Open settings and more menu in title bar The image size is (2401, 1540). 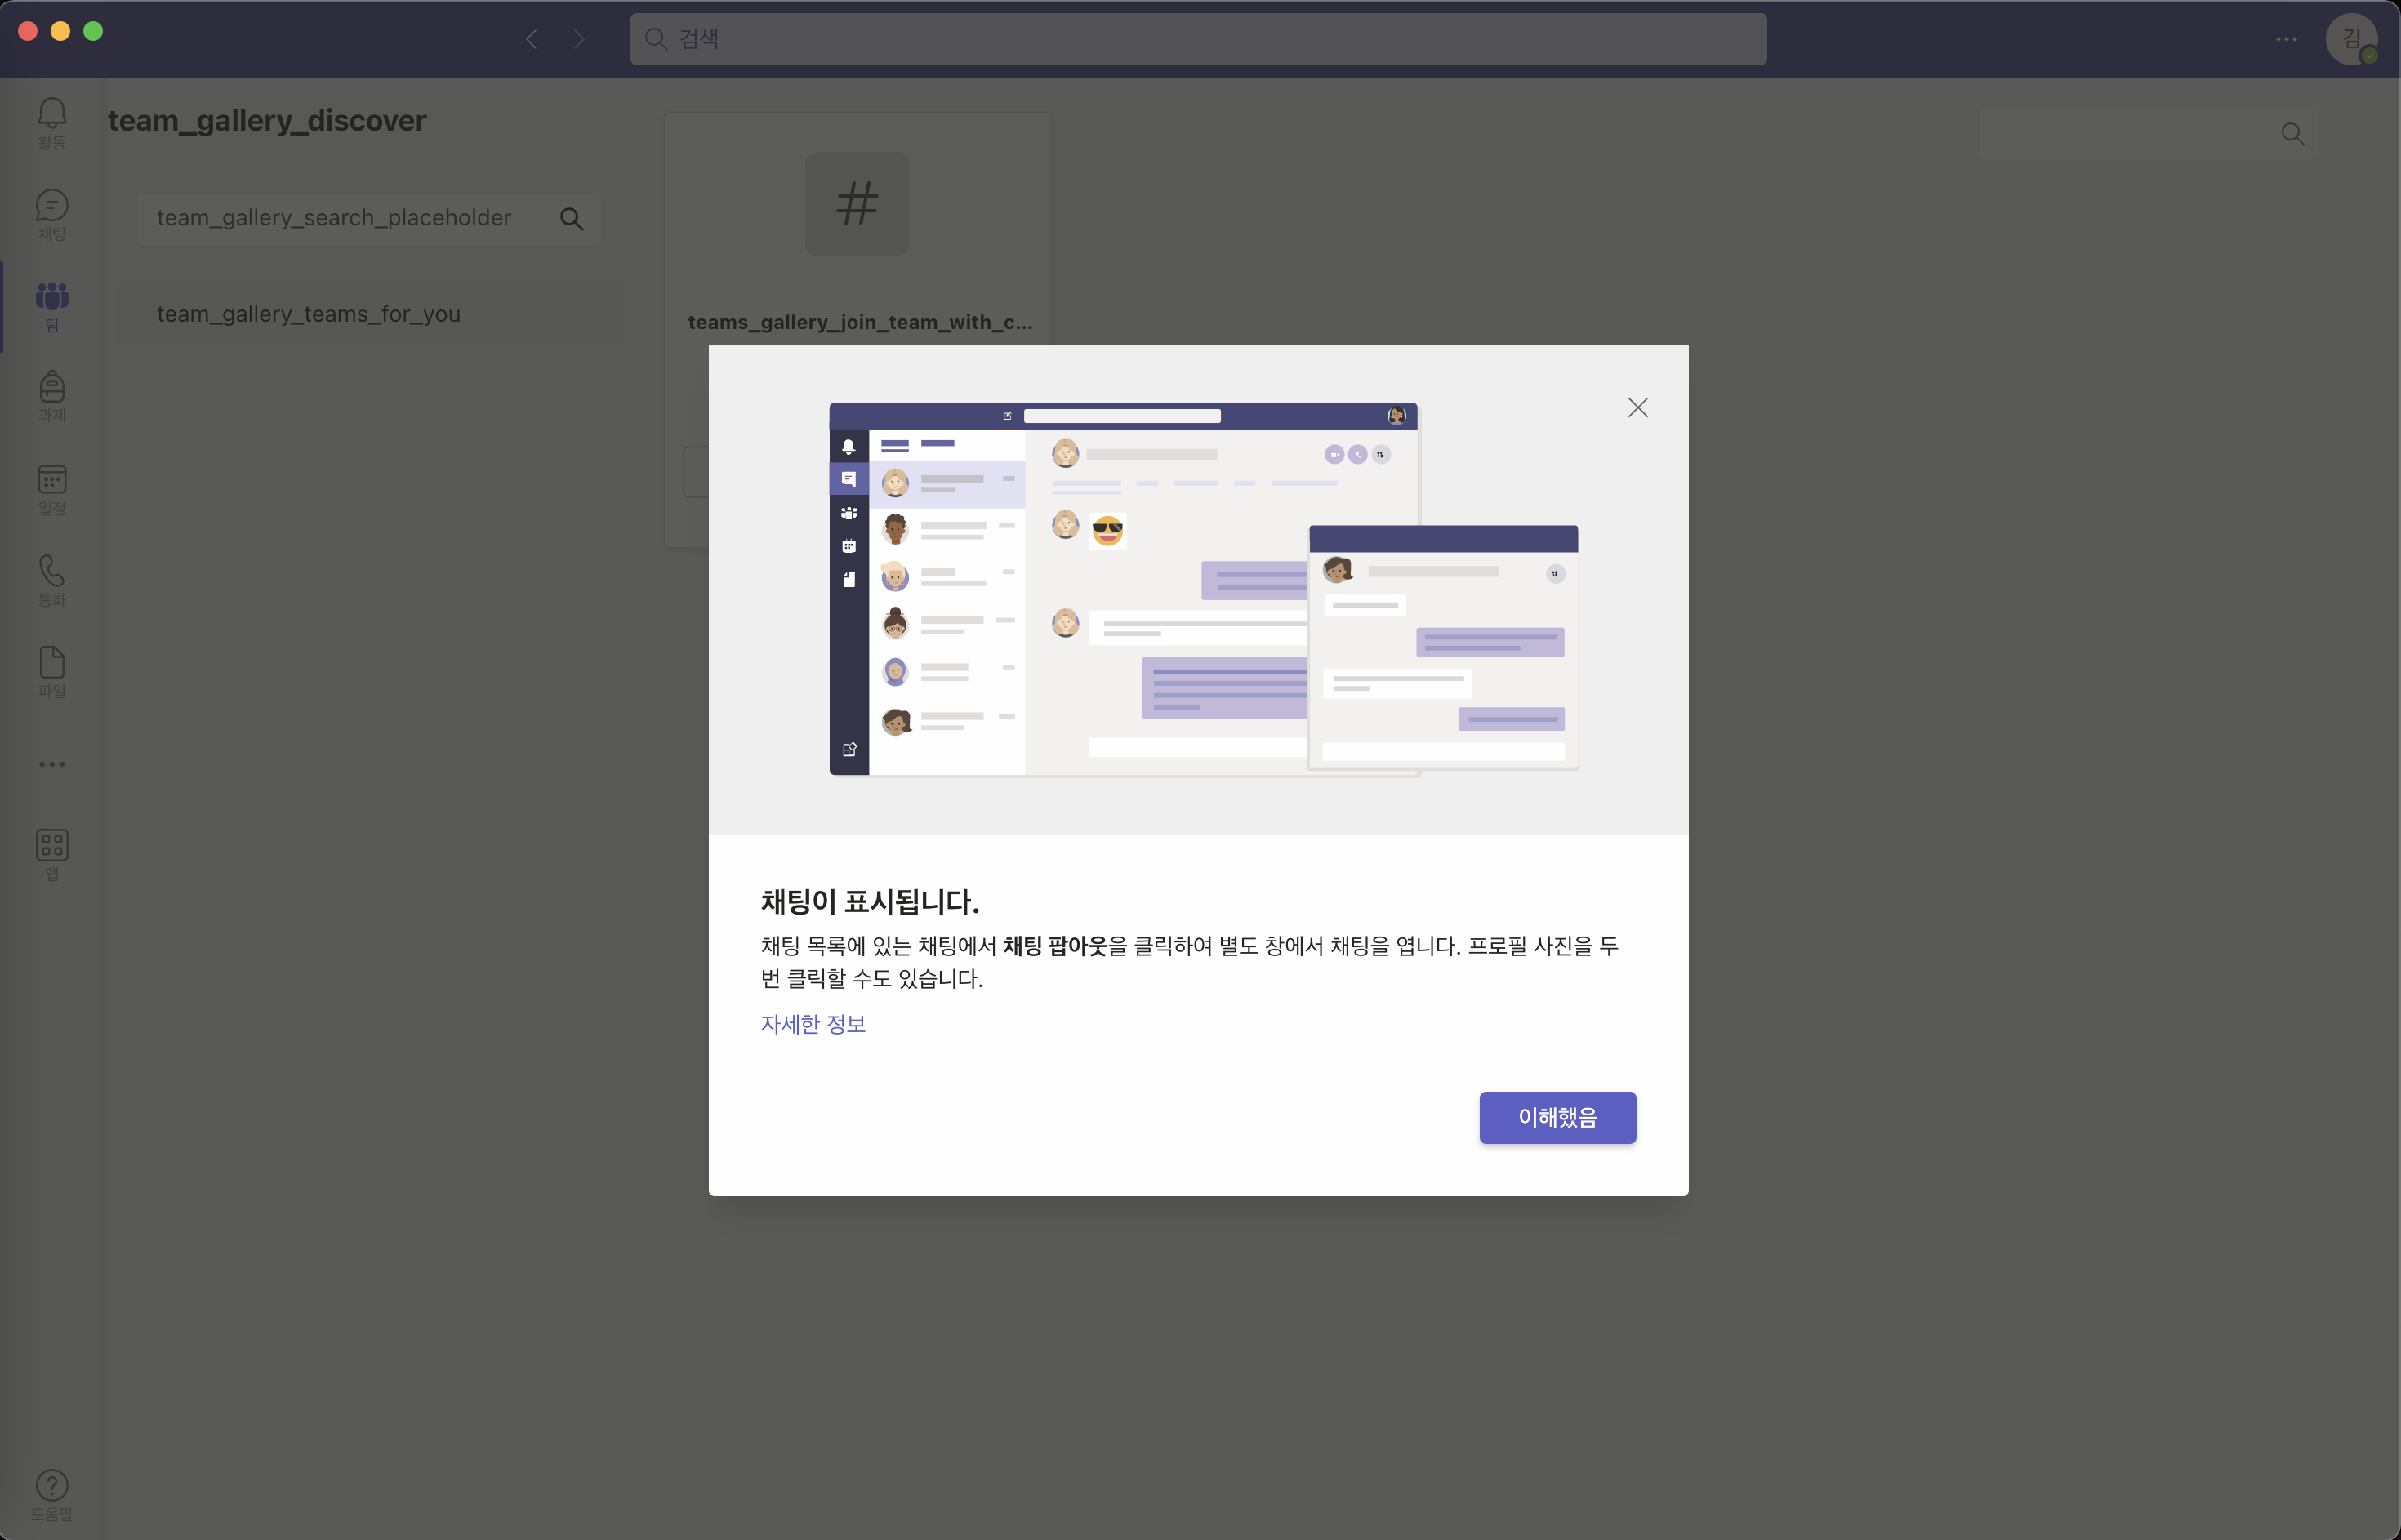click(2286, 39)
